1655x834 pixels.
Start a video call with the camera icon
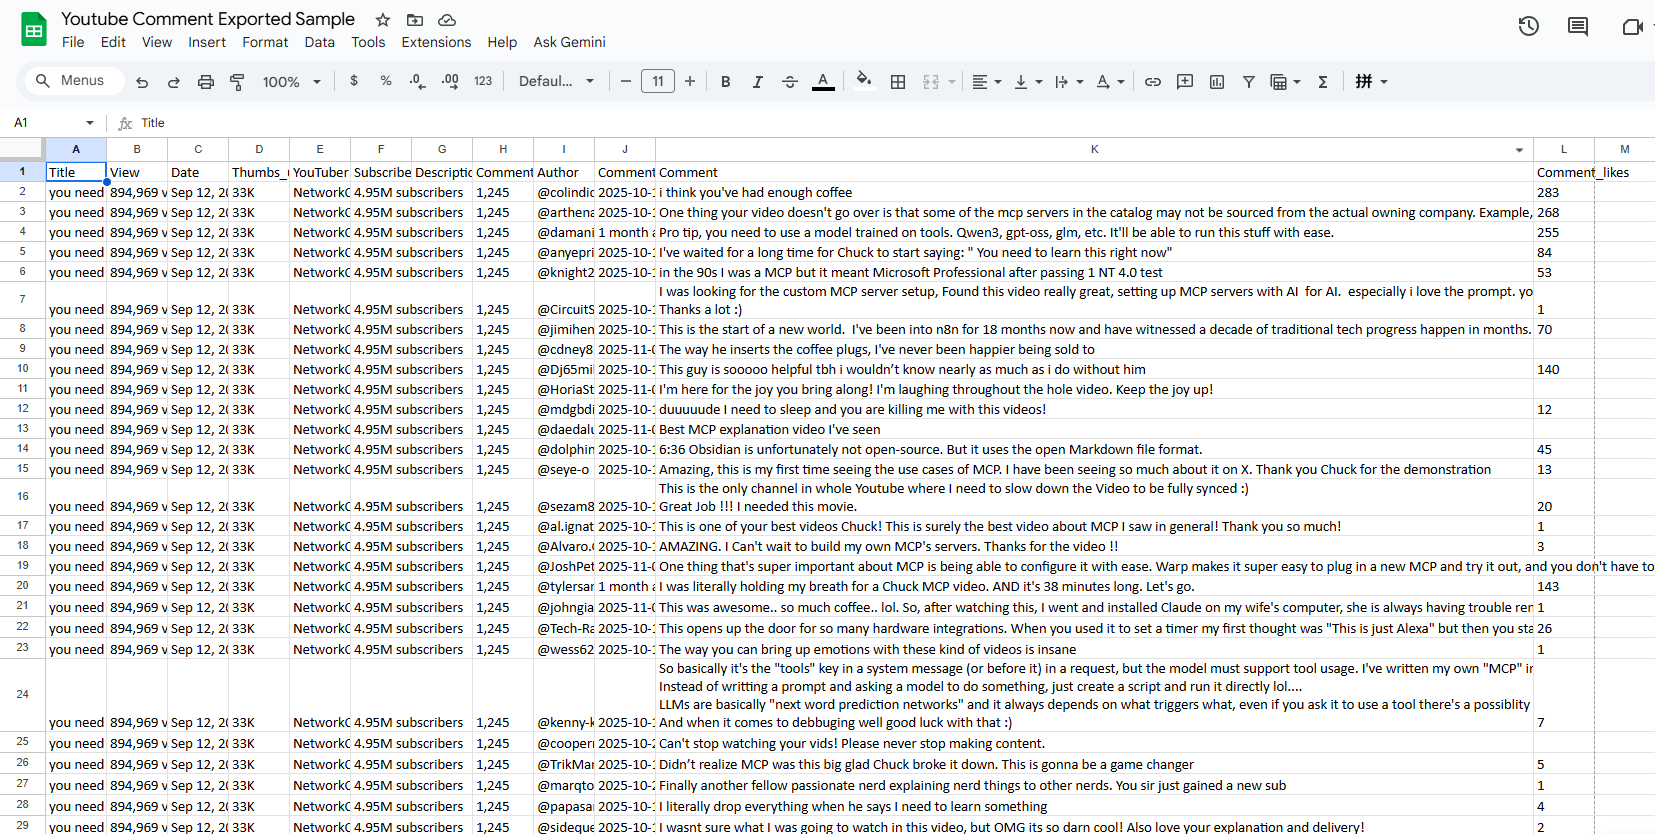click(1632, 26)
